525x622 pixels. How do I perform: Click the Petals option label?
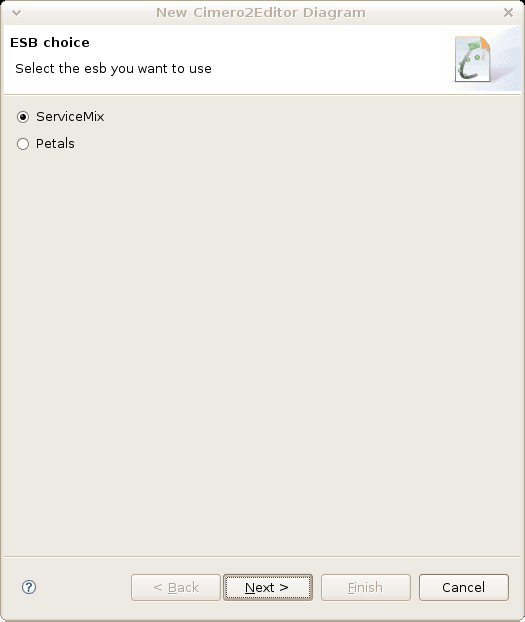(x=55, y=144)
